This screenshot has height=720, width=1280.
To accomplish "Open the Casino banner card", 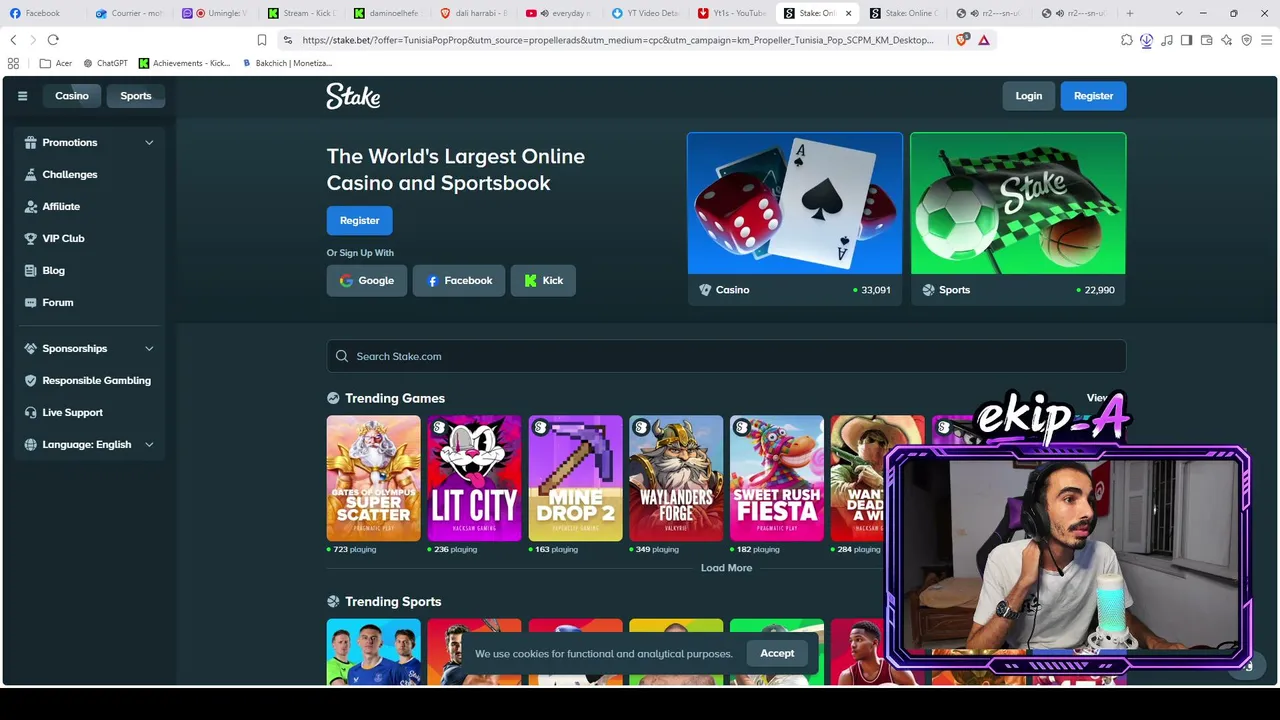I will (x=795, y=219).
